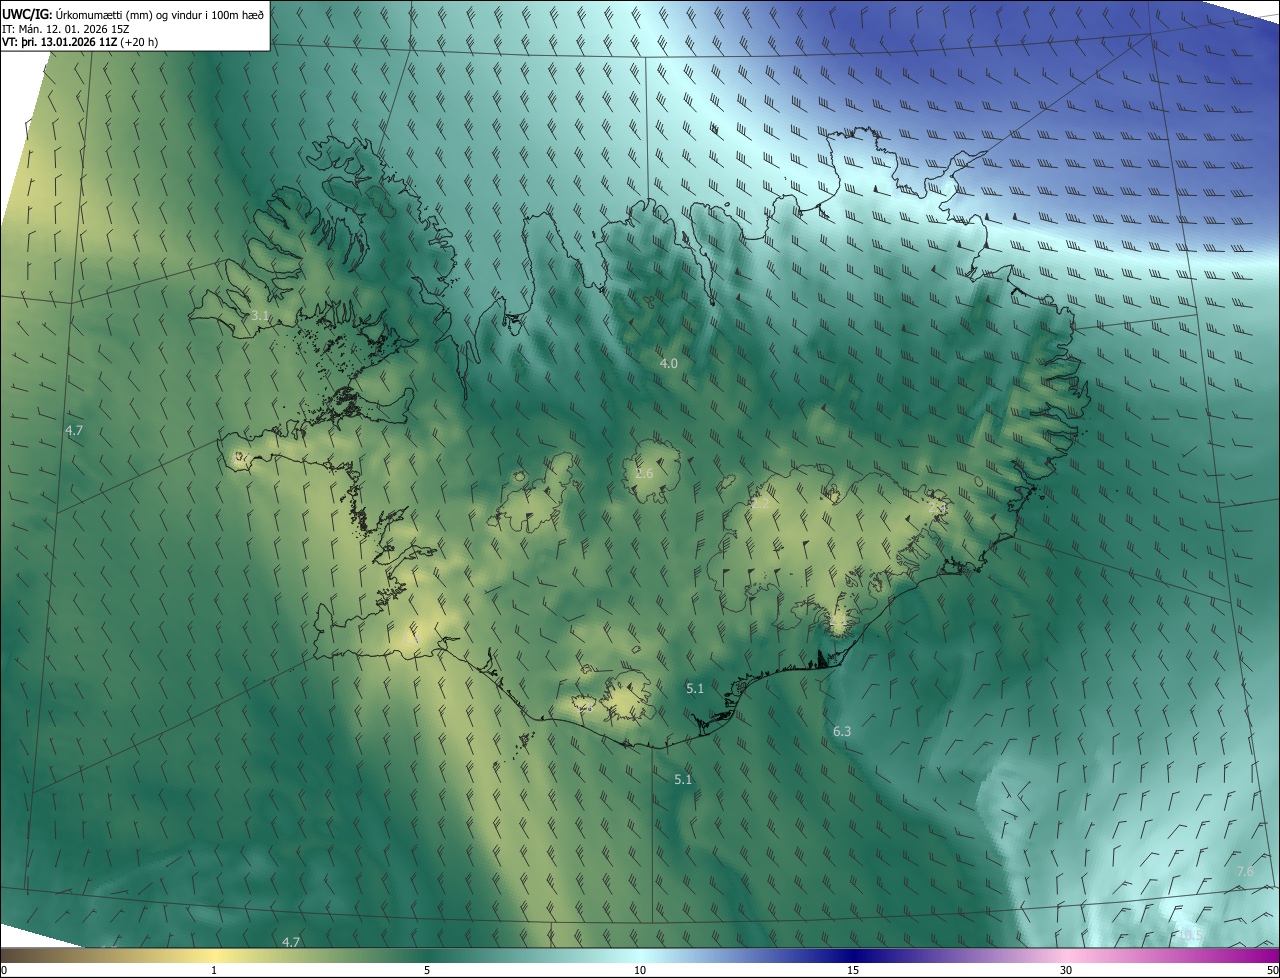Click the 2.6 value on the glacier
The image size is (1280, 978).
(644, 473)
